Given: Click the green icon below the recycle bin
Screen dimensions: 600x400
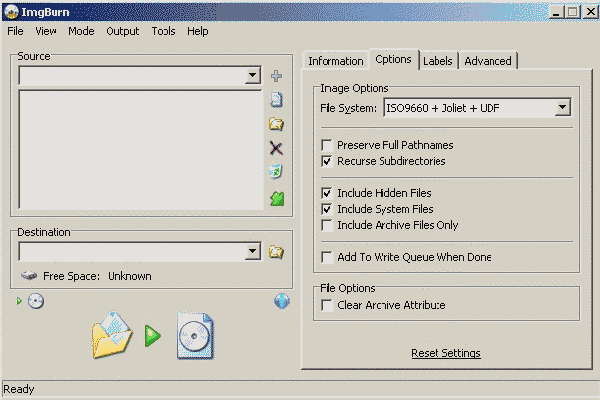Looking at the screenshot, I should 277,198.
